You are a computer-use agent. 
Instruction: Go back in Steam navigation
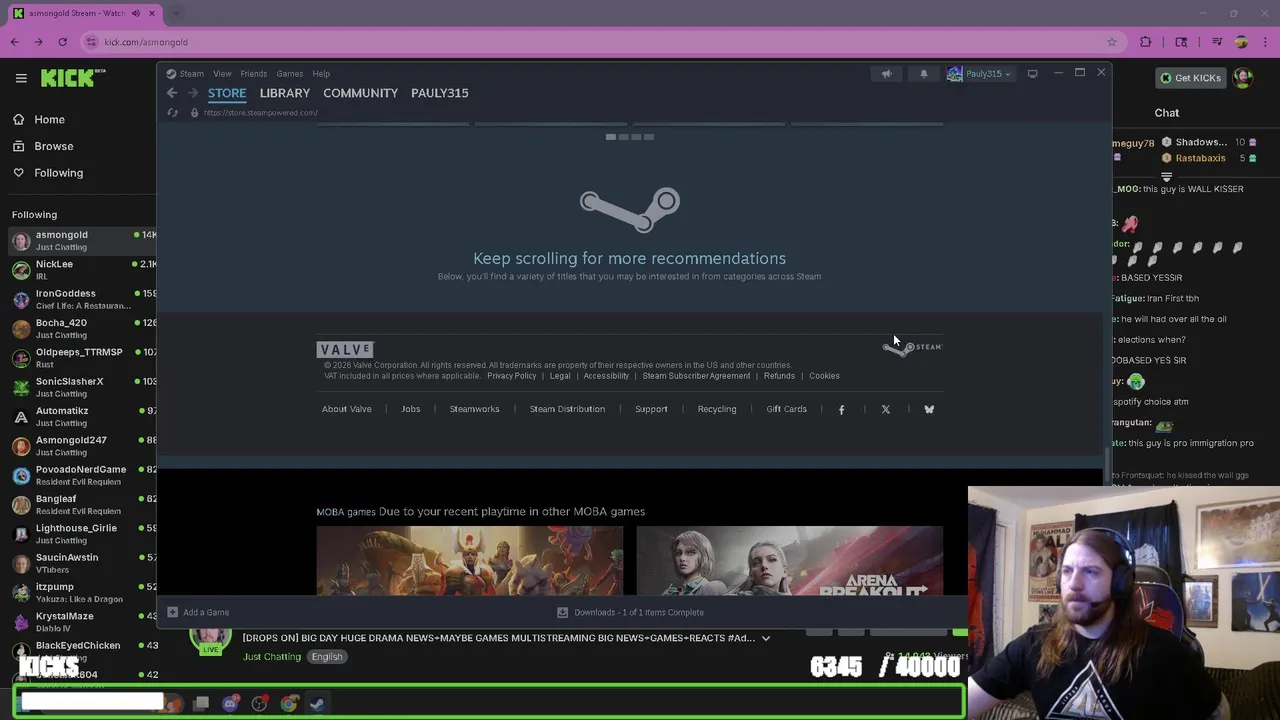tap(172, 93)
